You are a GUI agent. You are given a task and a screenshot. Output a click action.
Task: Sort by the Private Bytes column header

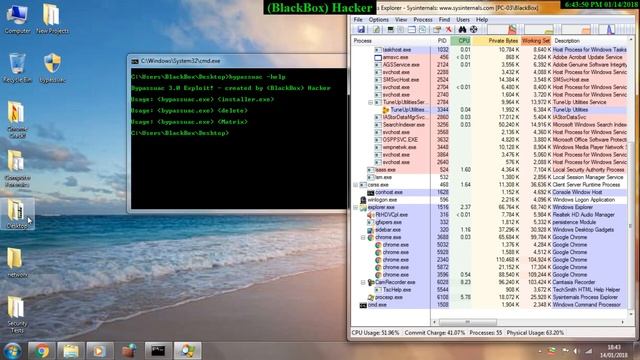496,41
